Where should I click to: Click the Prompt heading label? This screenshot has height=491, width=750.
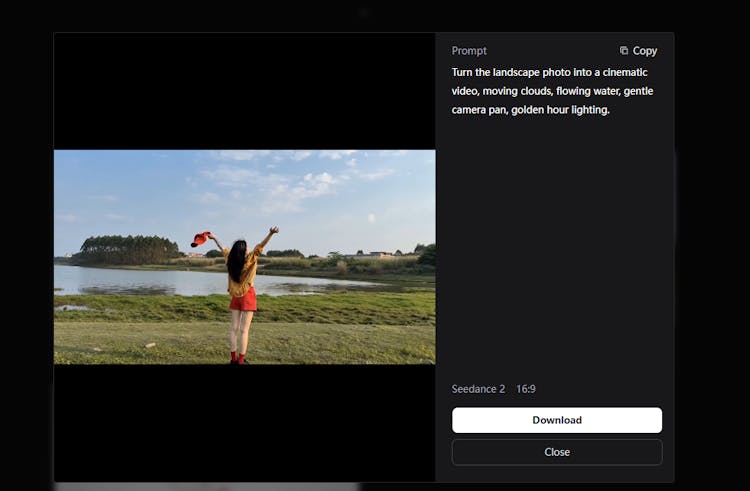469,51
